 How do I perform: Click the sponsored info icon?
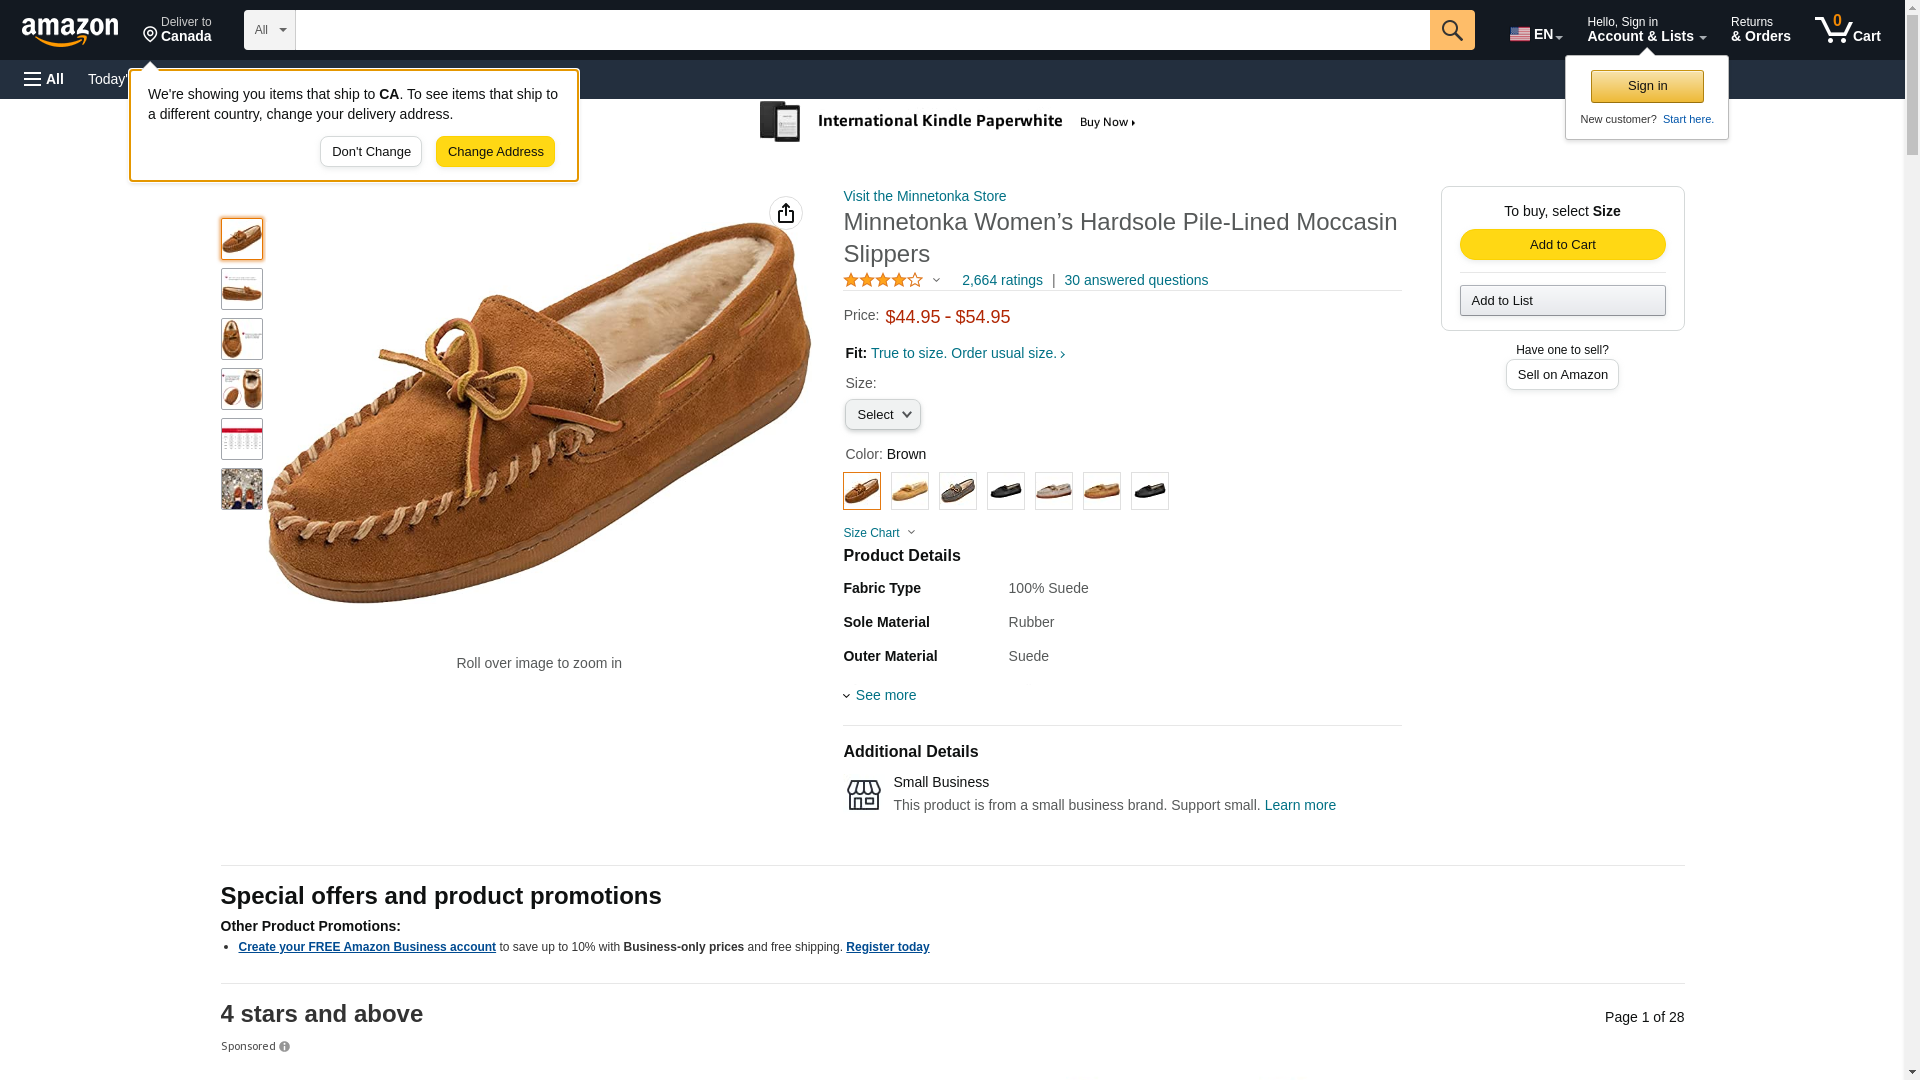(284, 1047)
